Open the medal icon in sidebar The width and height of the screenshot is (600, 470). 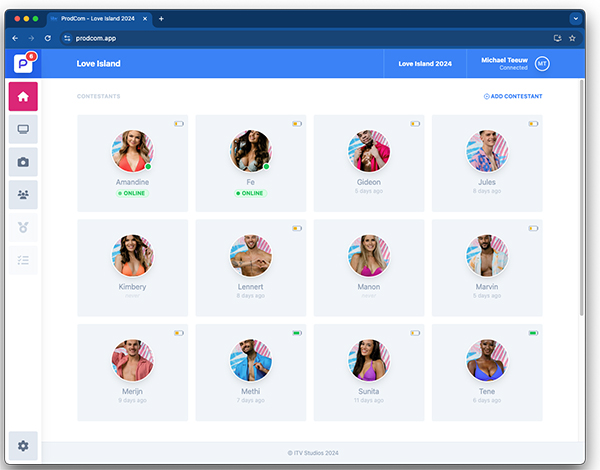[x=23, y=228]
